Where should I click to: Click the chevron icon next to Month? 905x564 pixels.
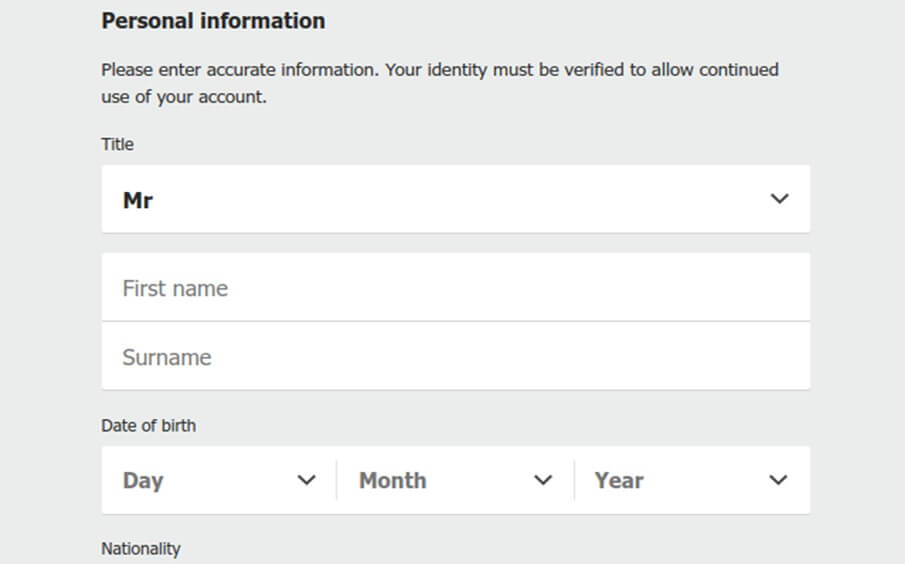click(543, 480)
